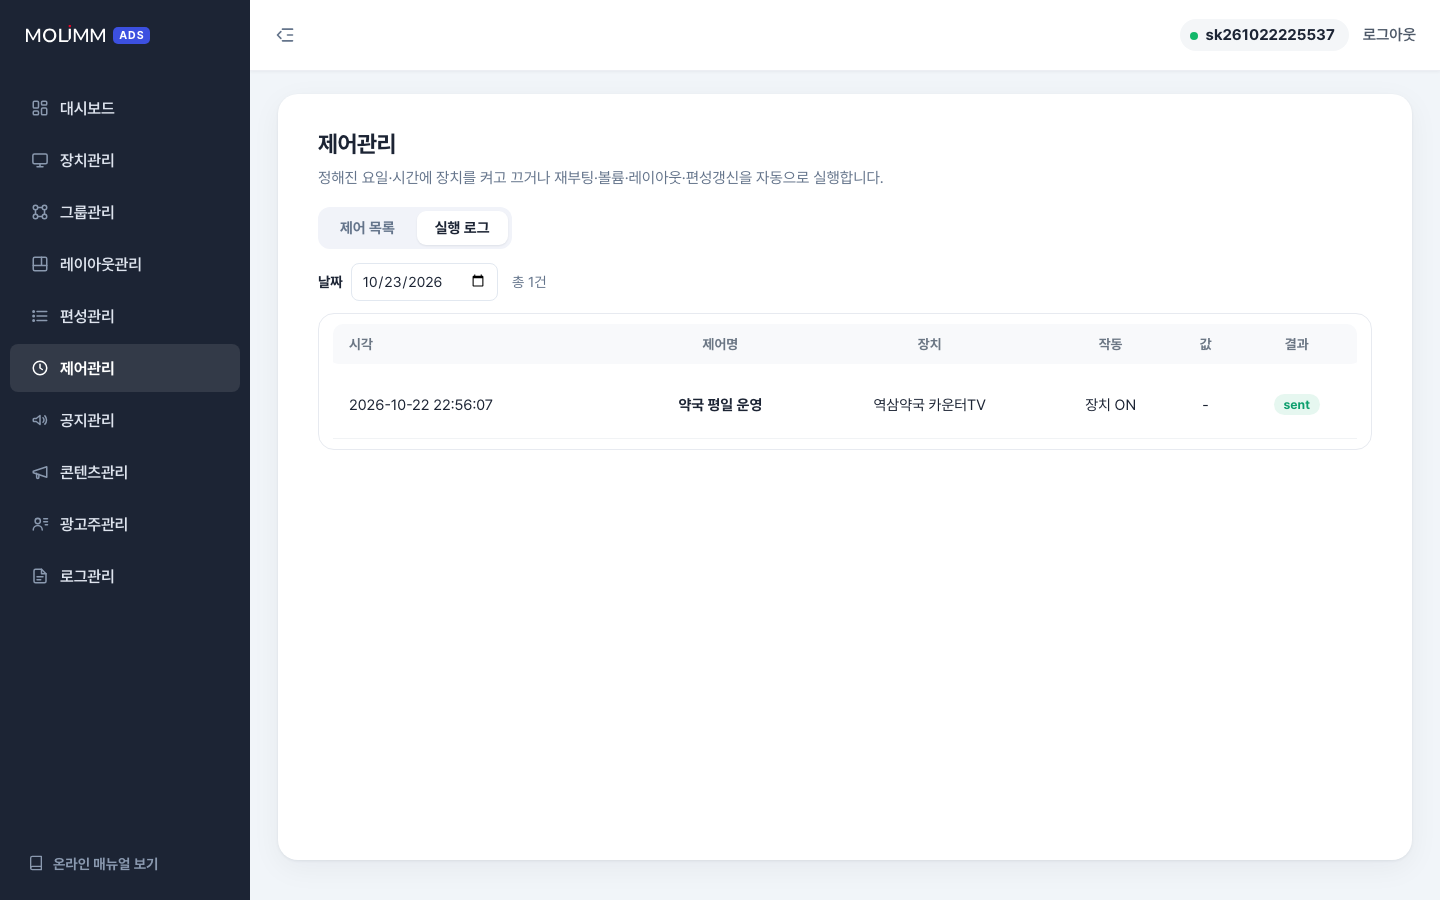Image resolution: width=1440 pixels, height=900 pixels.
Task: Click the timestamp 2026-10-22 22:56:07
Action: (421, 405)
